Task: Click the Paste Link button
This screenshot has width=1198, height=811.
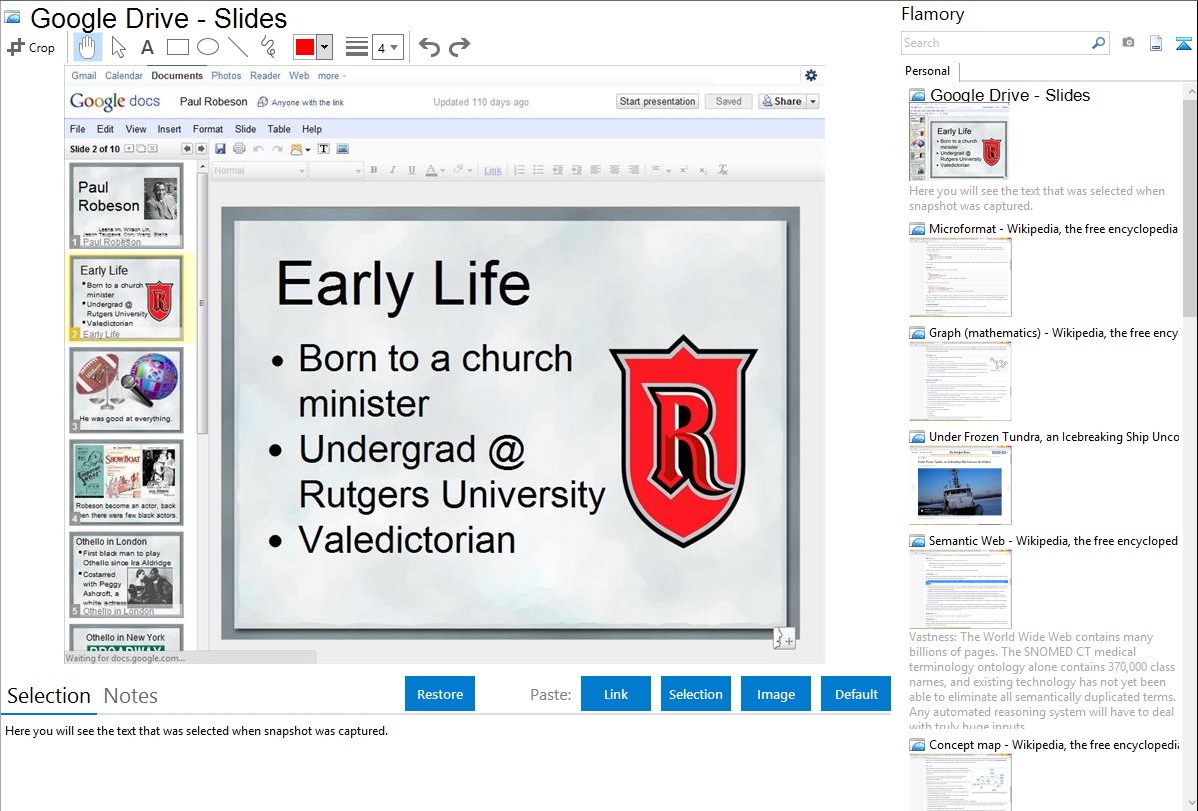Action: (x=616, y=694)
